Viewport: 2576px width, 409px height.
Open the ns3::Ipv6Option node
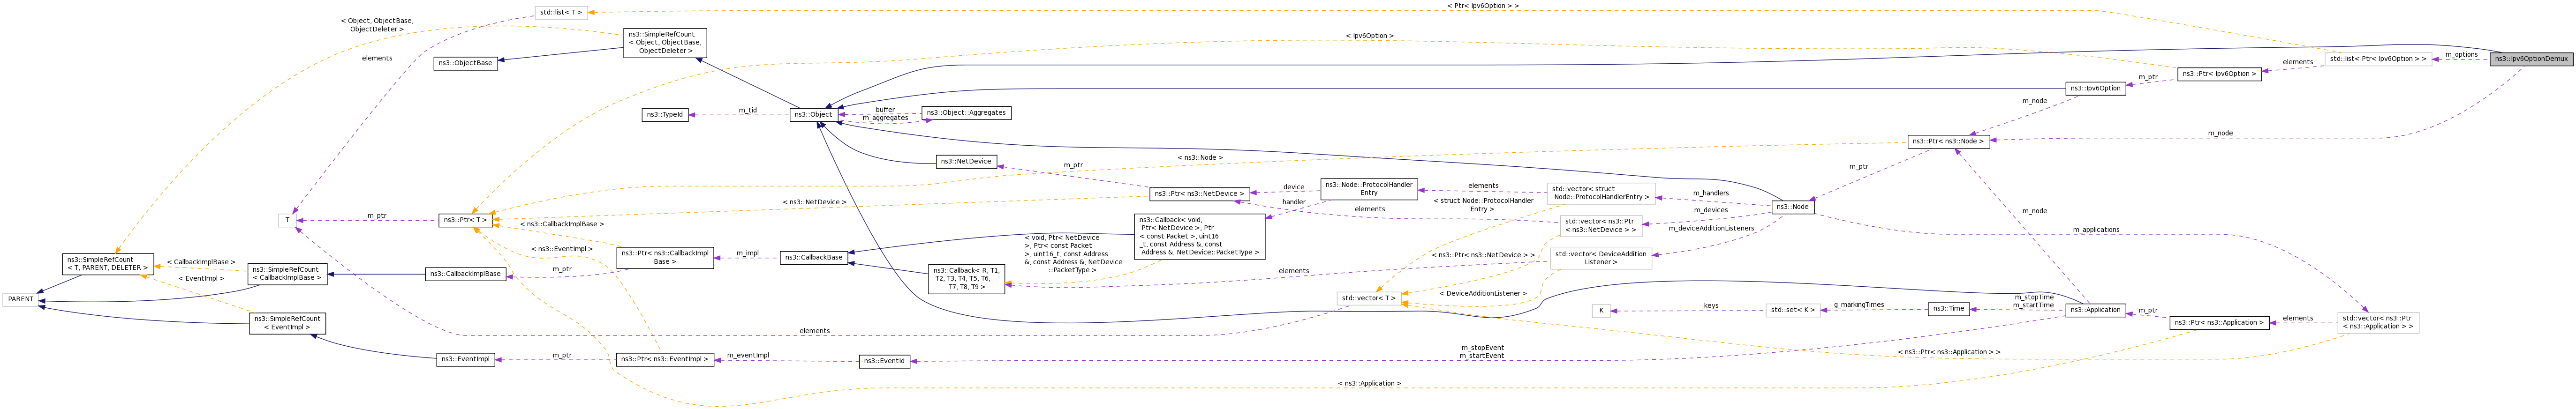(x=2095, y=88)
